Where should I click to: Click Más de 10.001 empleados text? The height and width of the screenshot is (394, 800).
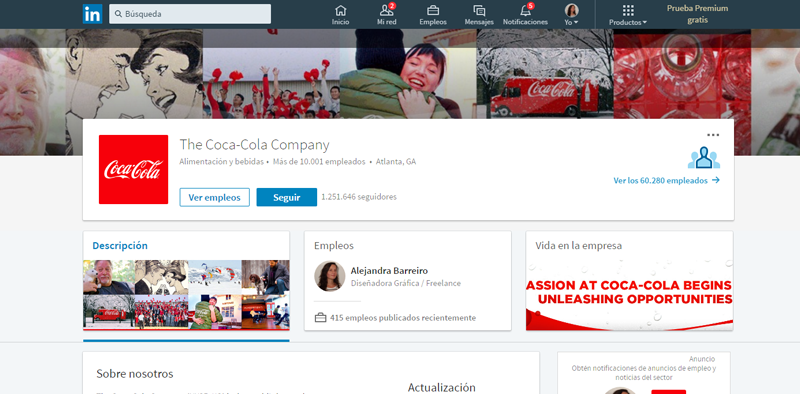coord(319,162)
